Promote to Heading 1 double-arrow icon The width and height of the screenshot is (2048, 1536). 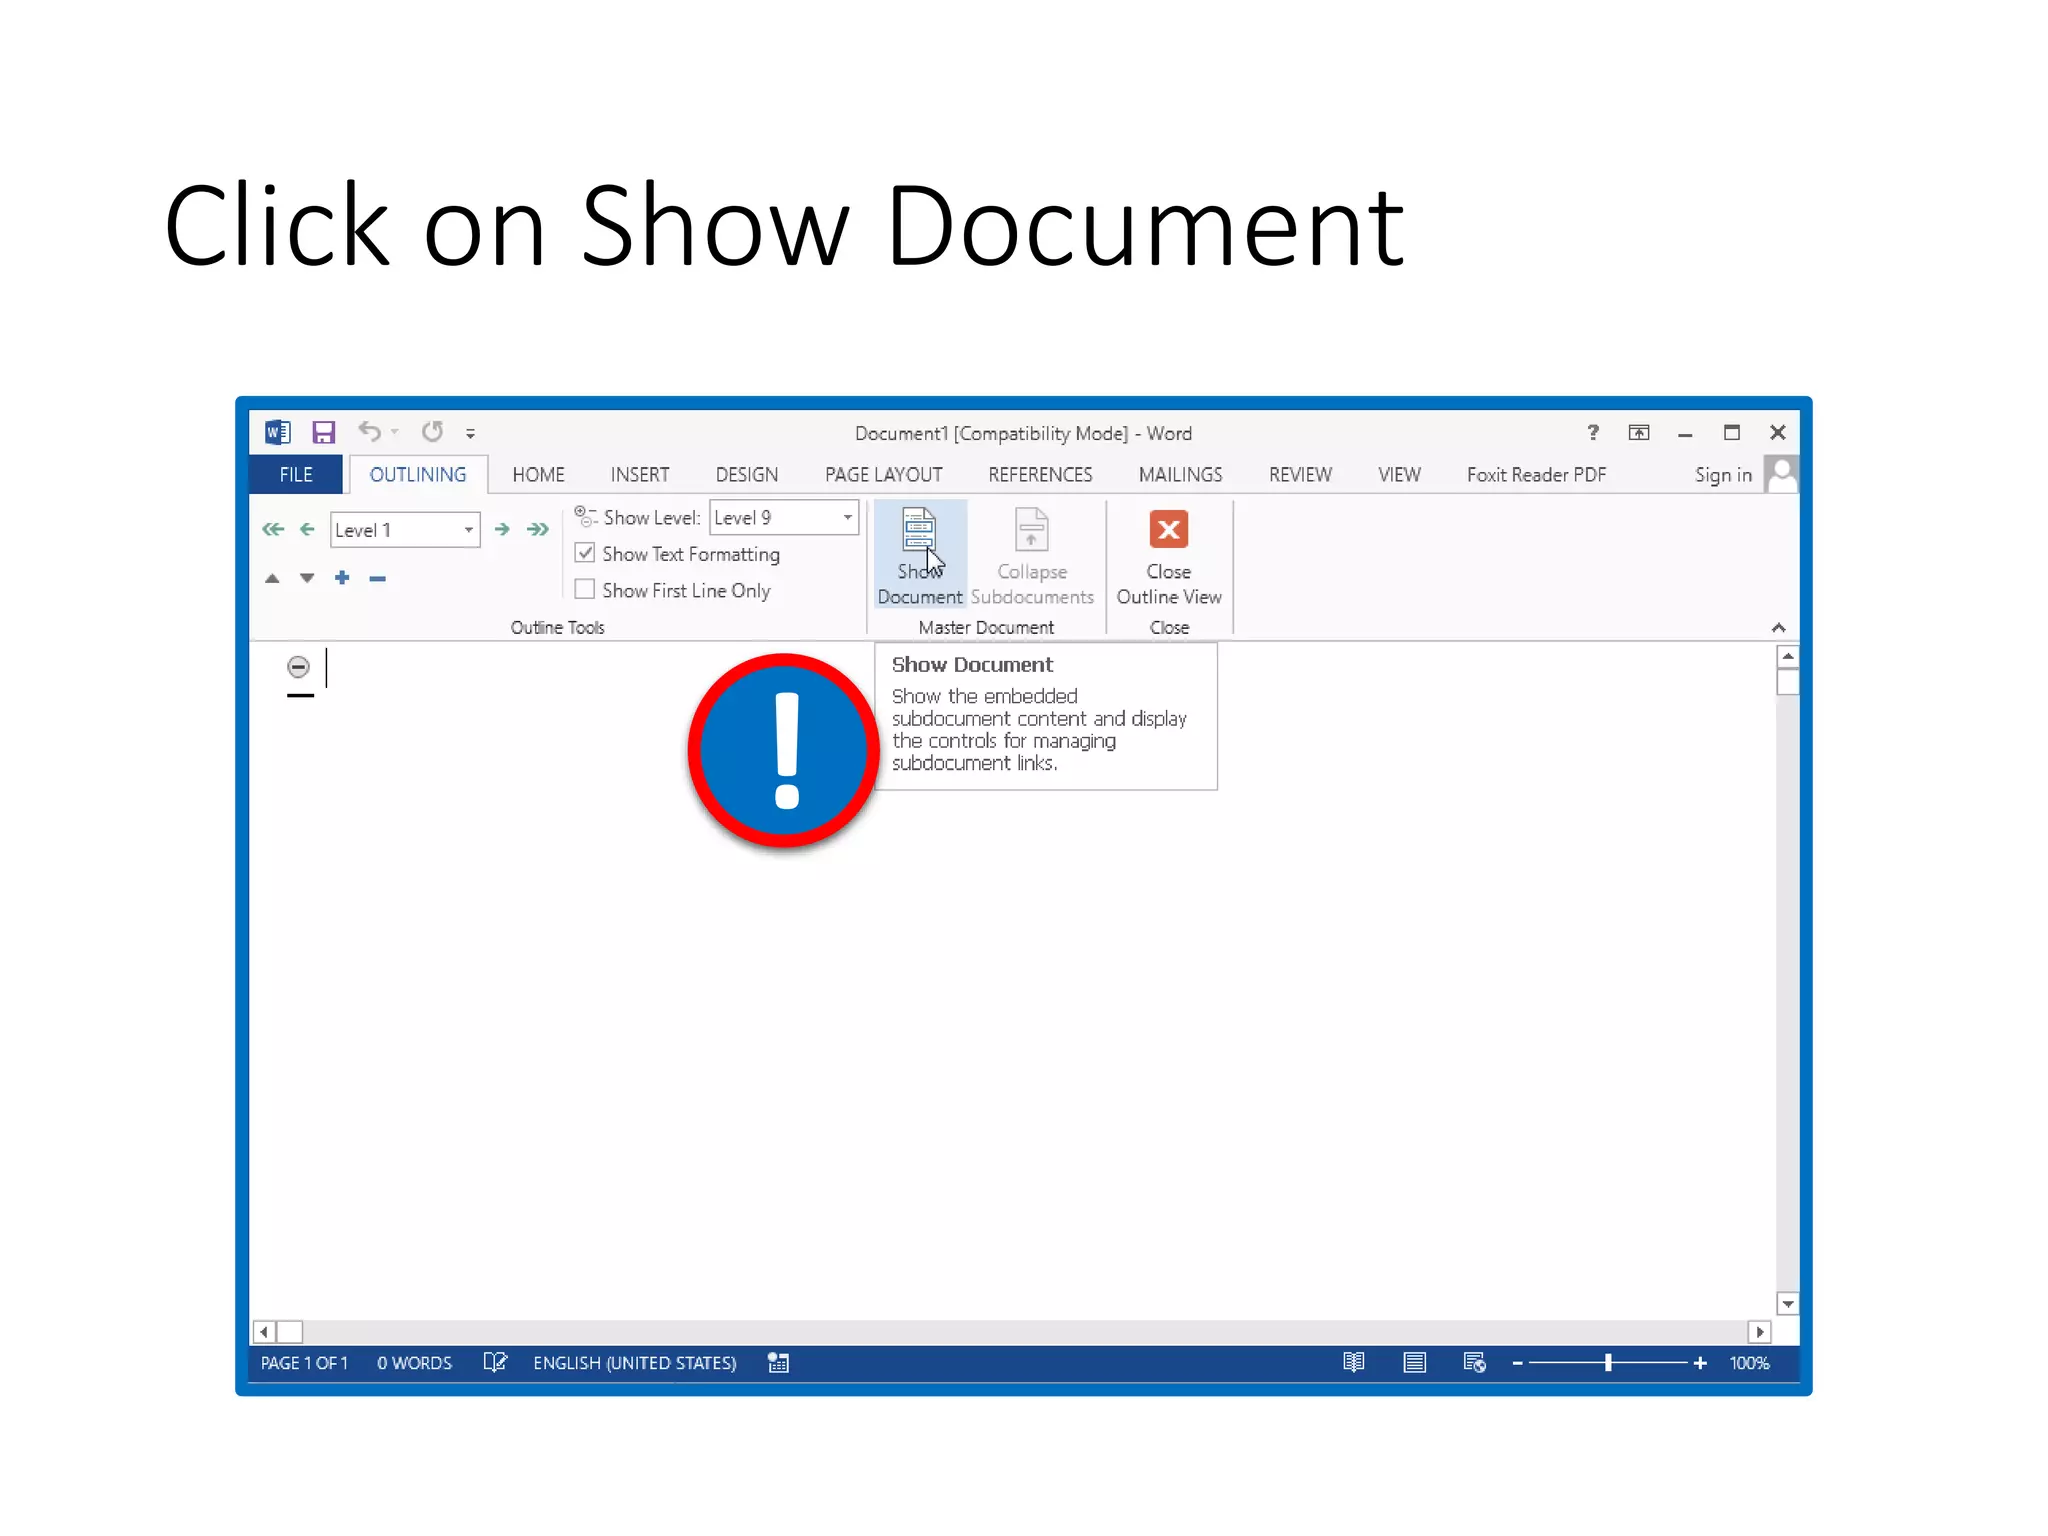tap(273, 529)
